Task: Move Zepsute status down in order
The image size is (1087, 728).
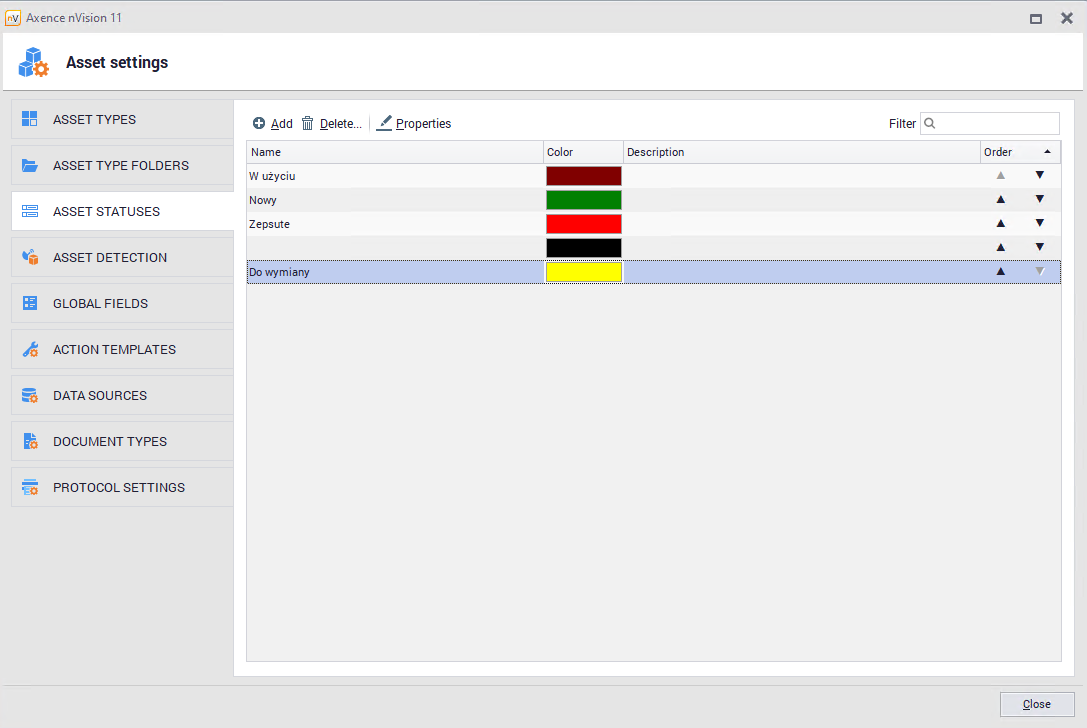Action: coord(1039,223)
